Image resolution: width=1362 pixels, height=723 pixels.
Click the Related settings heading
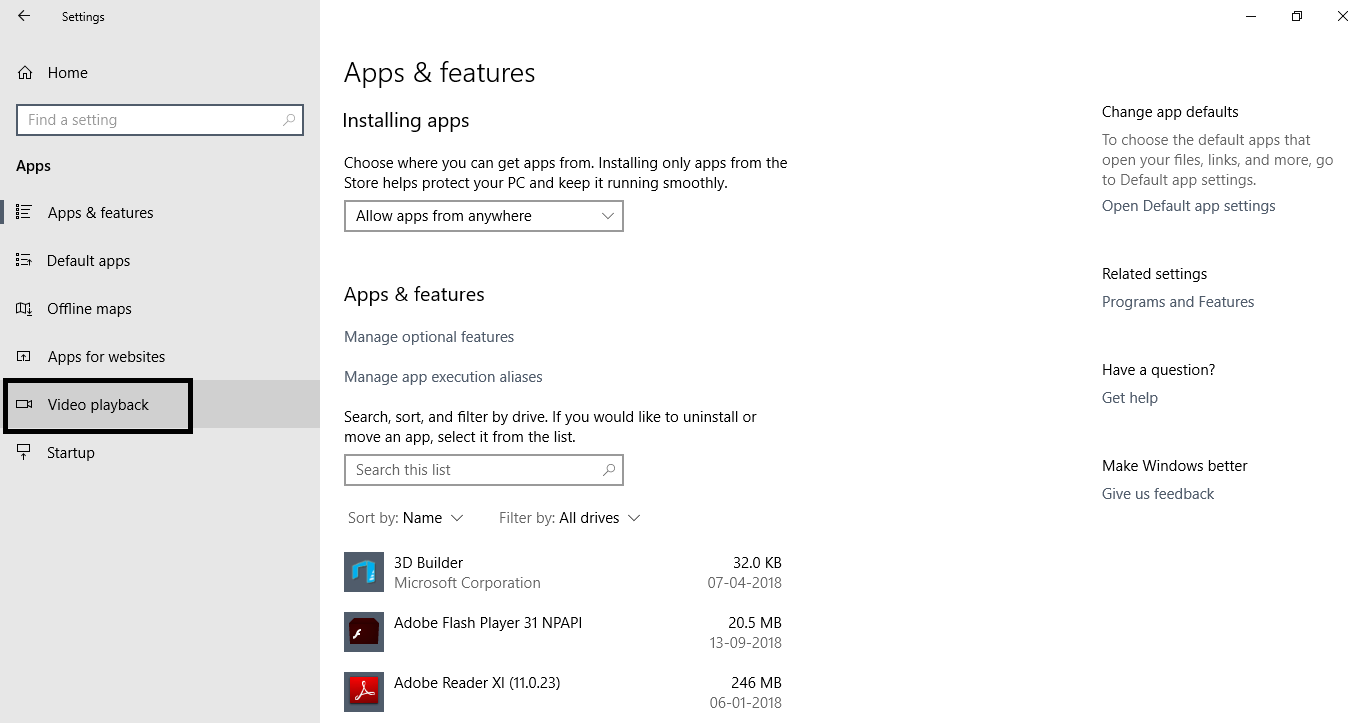click(x=1154, y=274)
